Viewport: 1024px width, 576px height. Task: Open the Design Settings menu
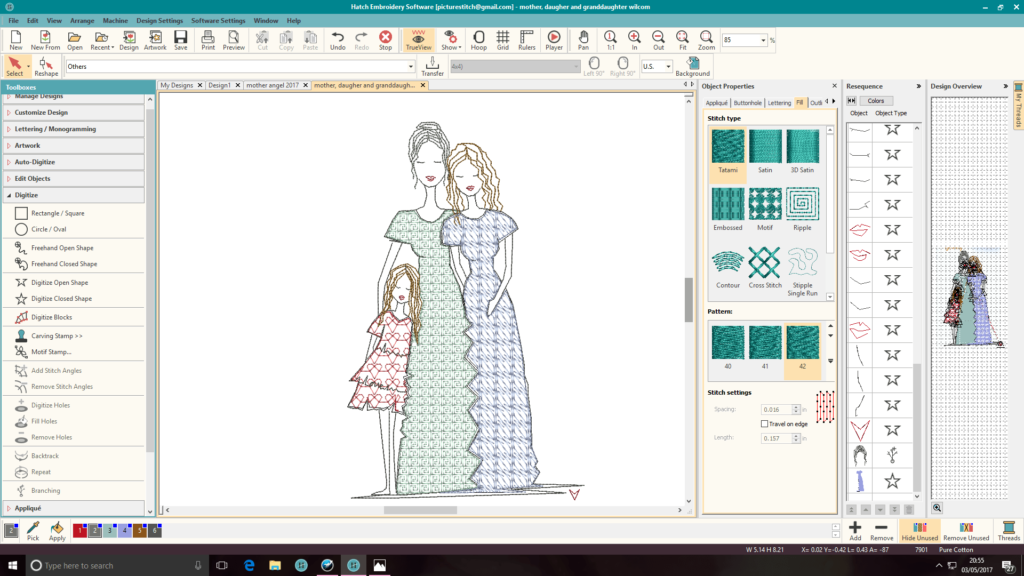159,20
